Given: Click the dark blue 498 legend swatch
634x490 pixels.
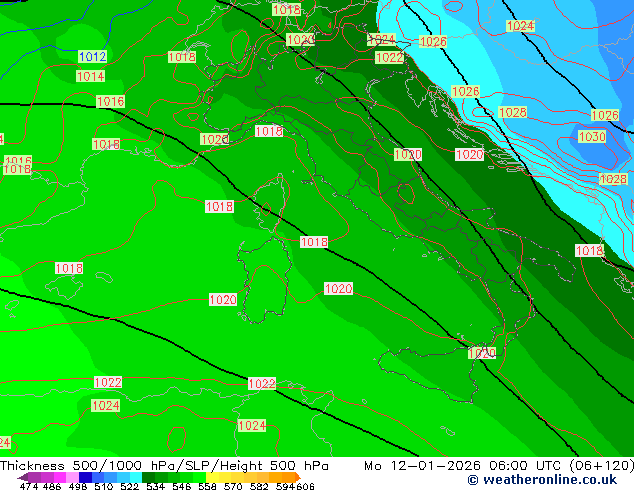Looking at the screenshot, I should pos(87,477).
